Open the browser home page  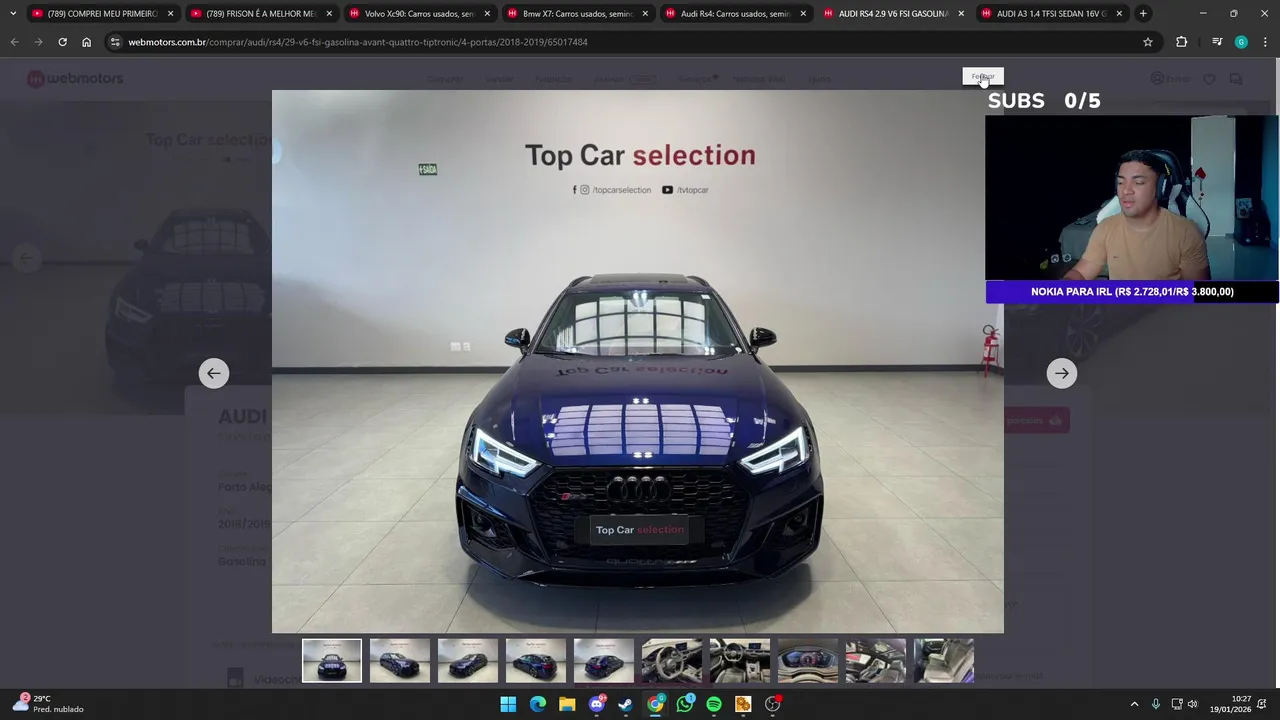[86, 42]
